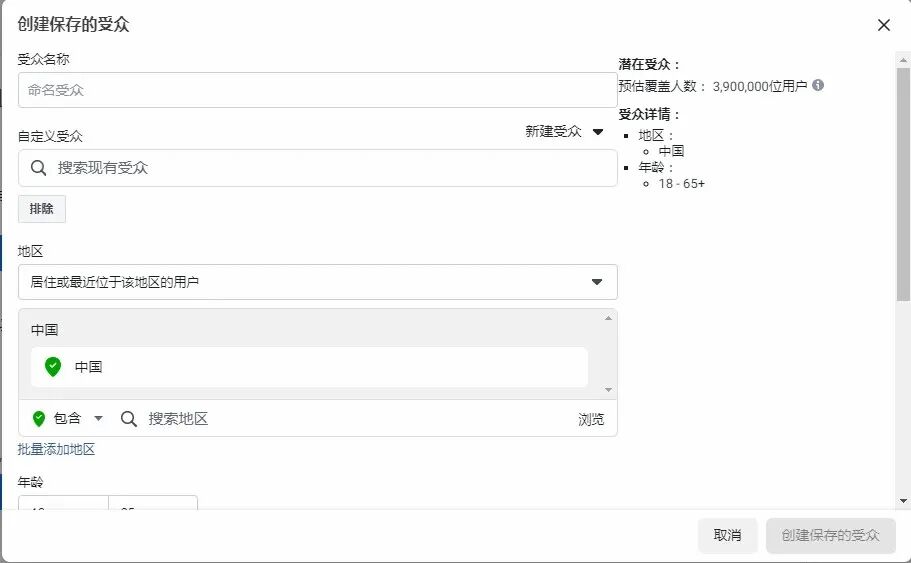Select the 中国 location row
This screenshot has width=911, height=563.
(309, 367)
